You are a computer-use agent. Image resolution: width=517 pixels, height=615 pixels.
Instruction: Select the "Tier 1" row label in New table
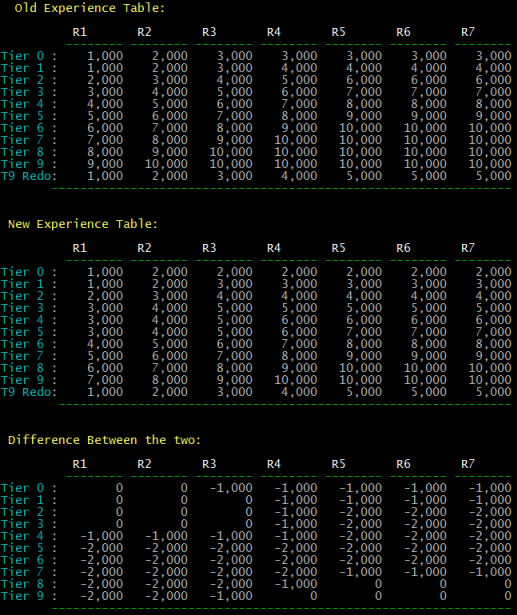[22, 284]
